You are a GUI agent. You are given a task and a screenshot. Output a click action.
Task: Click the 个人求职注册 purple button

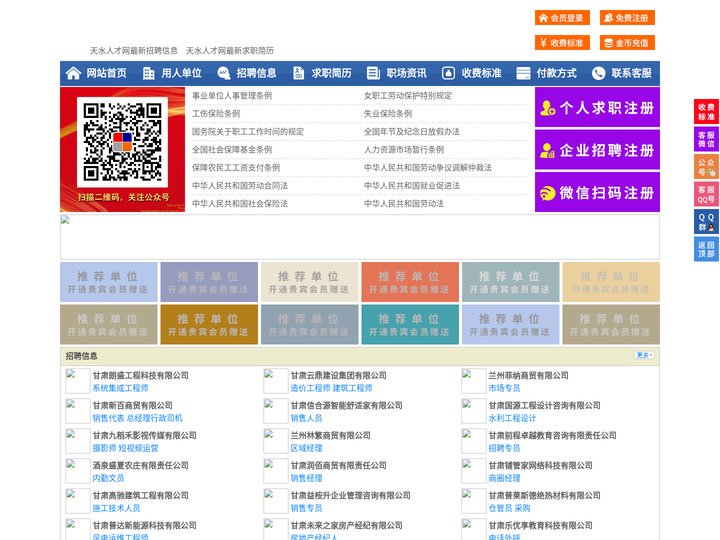pyautogui.click(x=597, y=107)
